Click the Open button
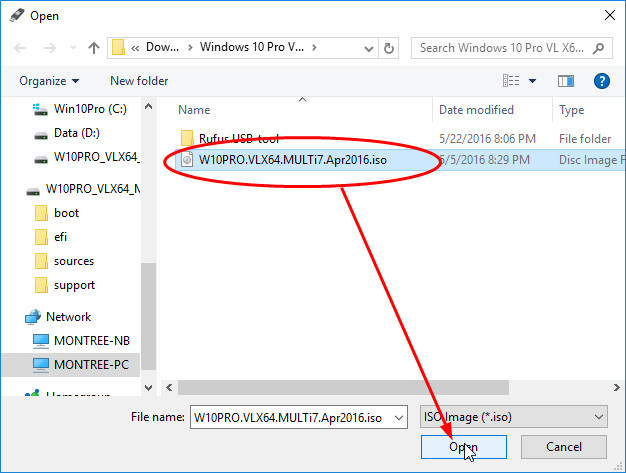Viewport: 626px width, 473px height. pos(464,447)
